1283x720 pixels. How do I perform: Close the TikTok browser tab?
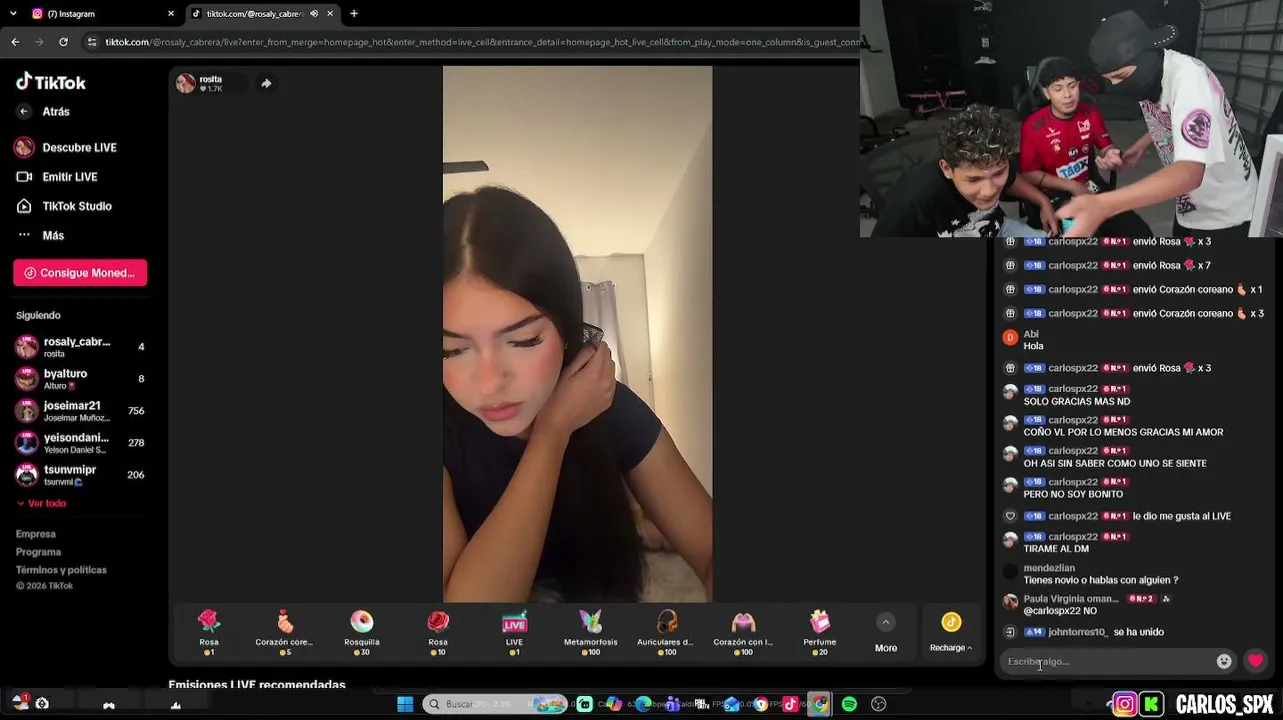(330, 14)
